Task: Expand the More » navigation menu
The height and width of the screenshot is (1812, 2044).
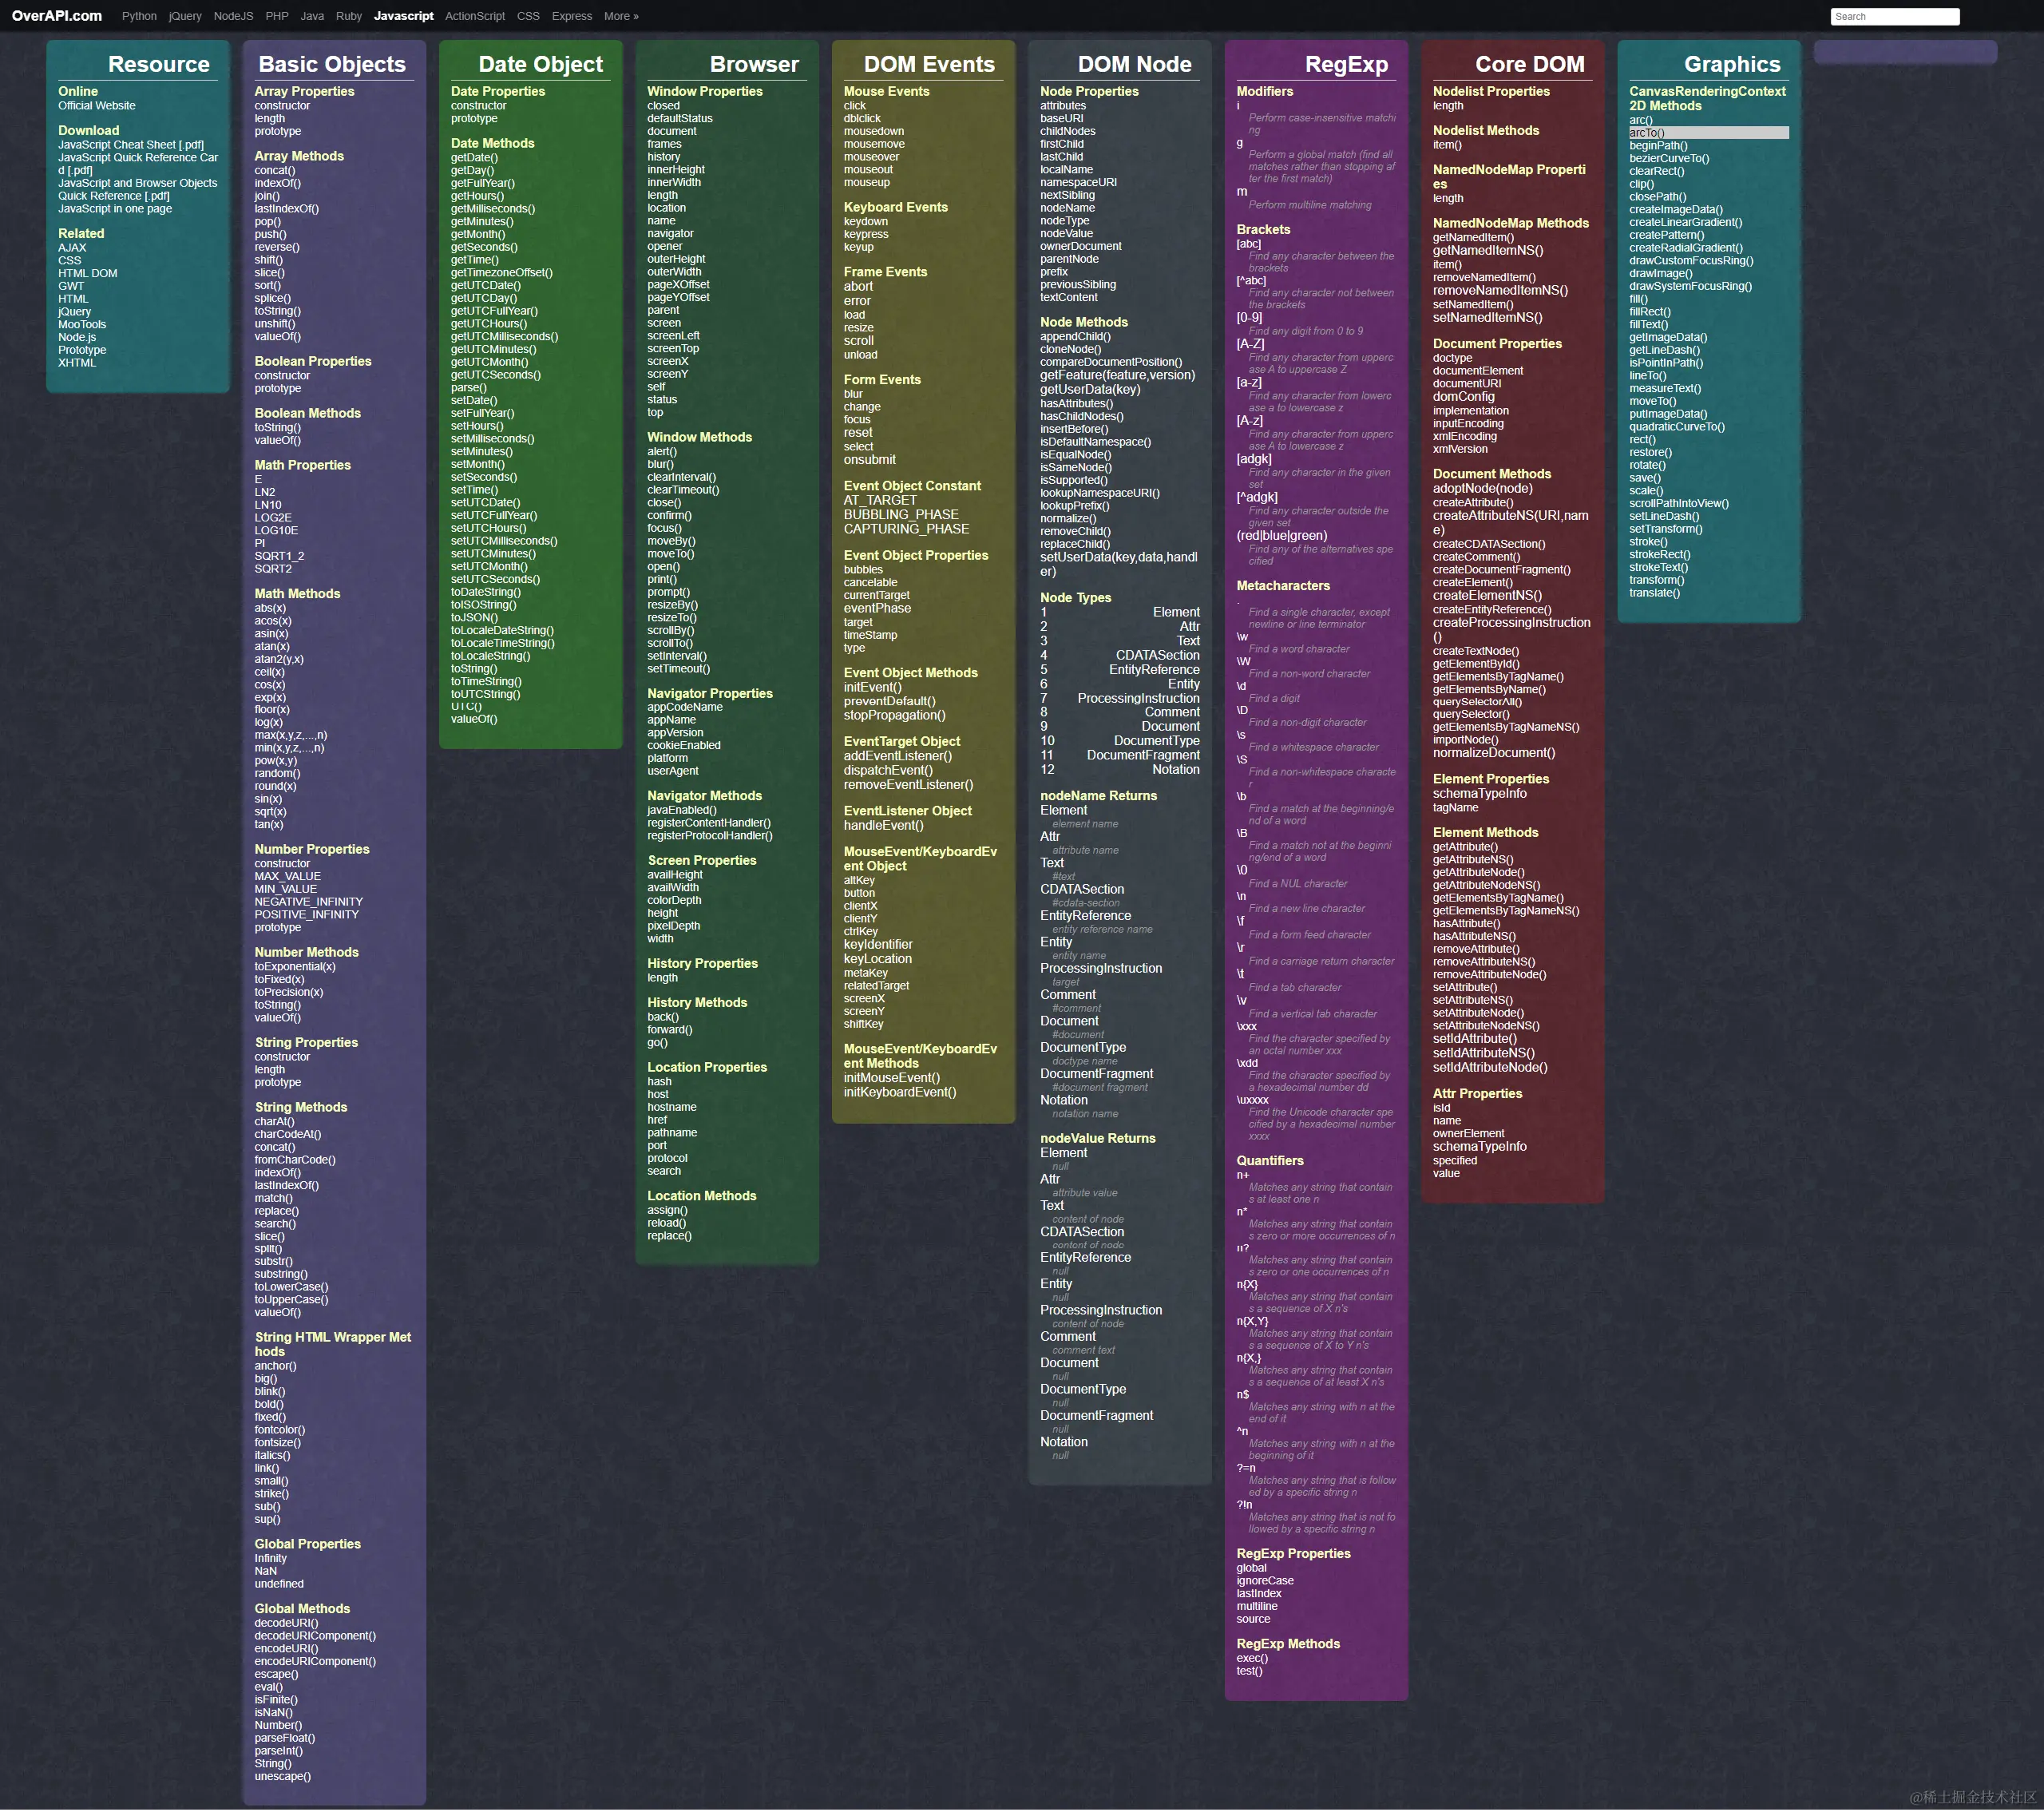Action: [620, 16]
